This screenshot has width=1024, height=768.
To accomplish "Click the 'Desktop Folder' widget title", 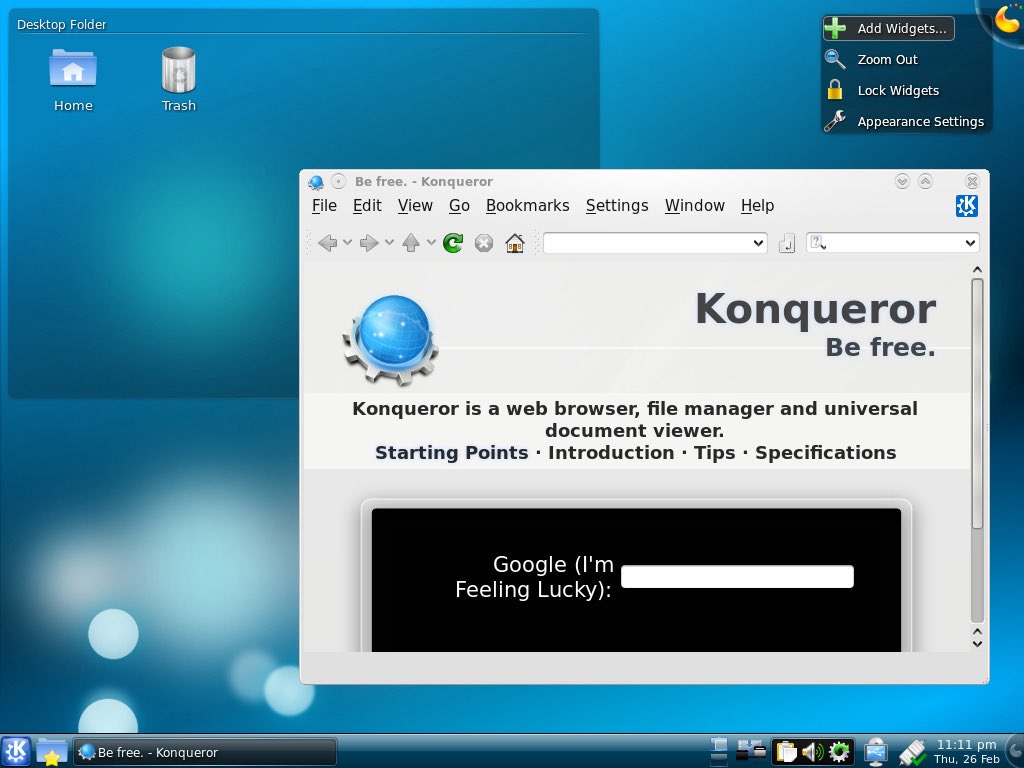I will tap(61, 25).
